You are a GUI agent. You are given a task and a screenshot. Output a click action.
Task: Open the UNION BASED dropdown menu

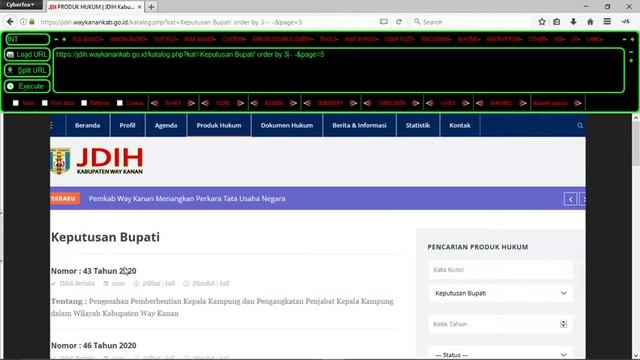coord(128,39)
